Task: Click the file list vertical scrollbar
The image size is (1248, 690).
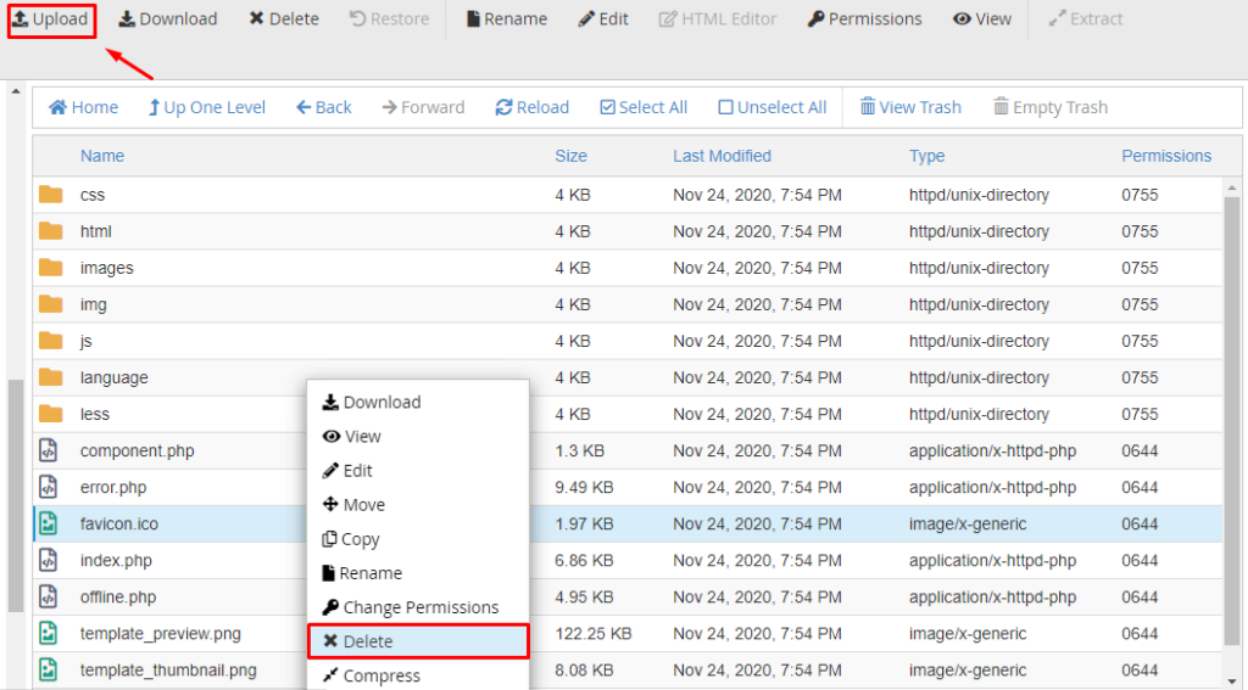Action: point(1231,400)
